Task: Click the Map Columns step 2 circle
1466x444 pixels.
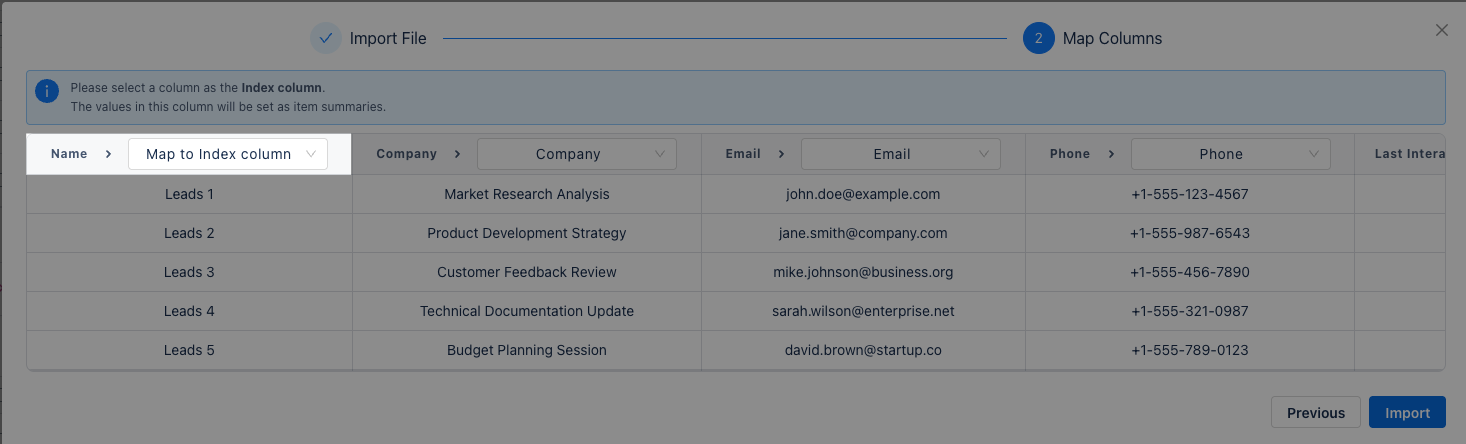Action: [1039, 39]
